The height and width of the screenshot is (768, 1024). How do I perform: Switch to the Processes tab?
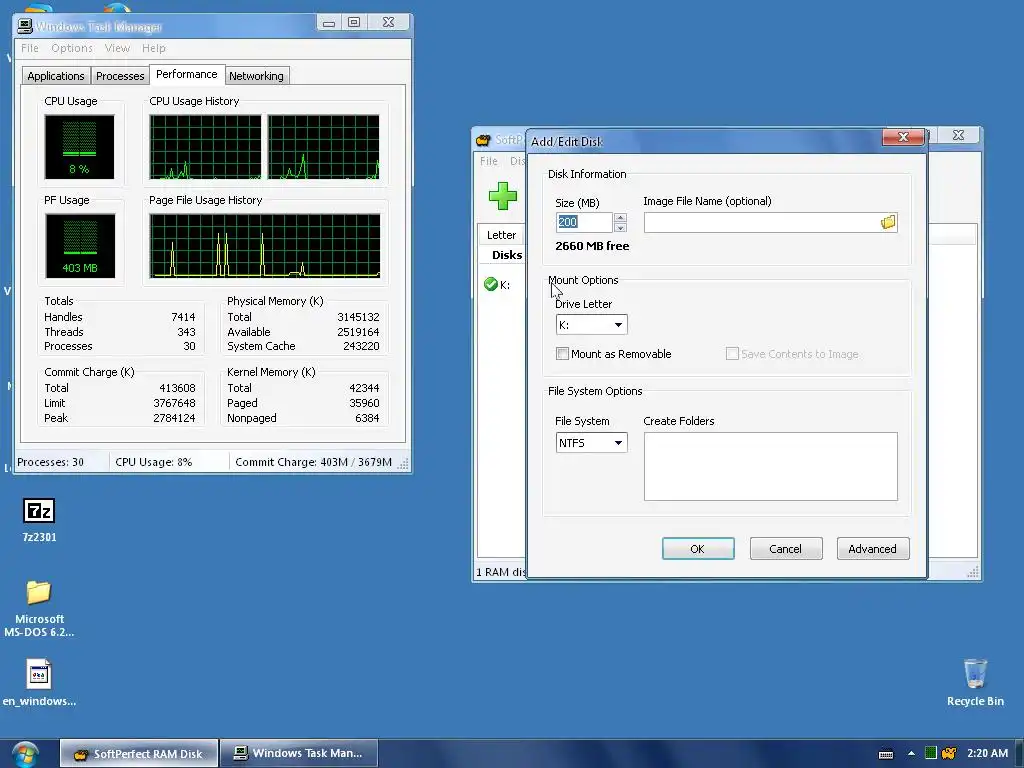coord(120,76)
